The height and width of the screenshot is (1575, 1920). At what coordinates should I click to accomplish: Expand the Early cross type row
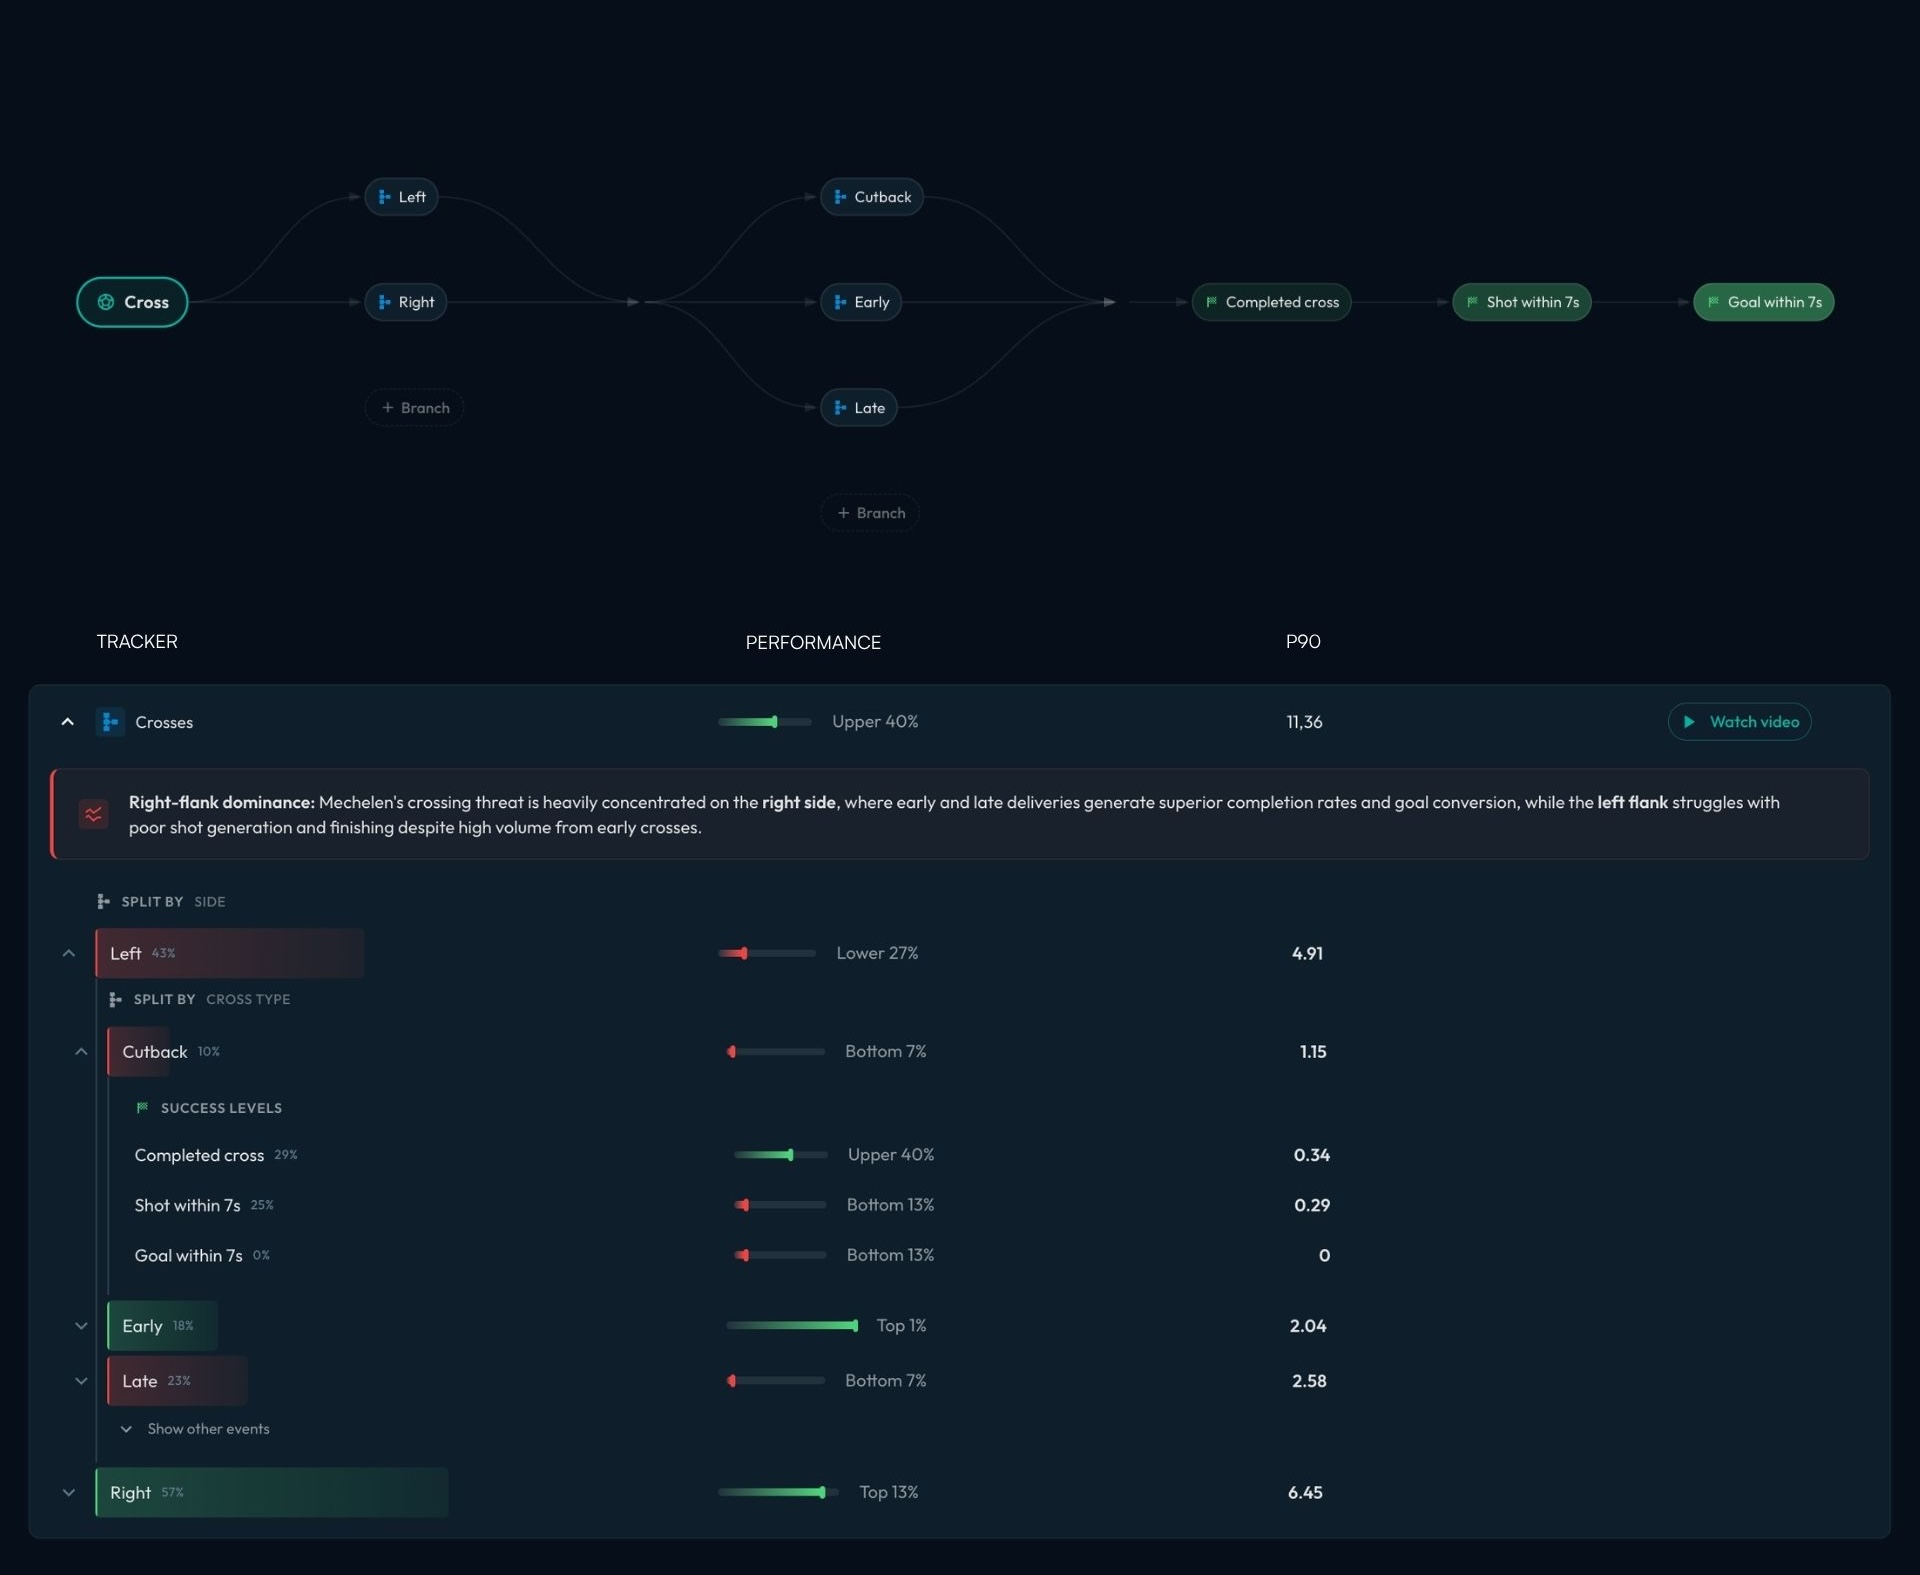(x=81, y=1326)
